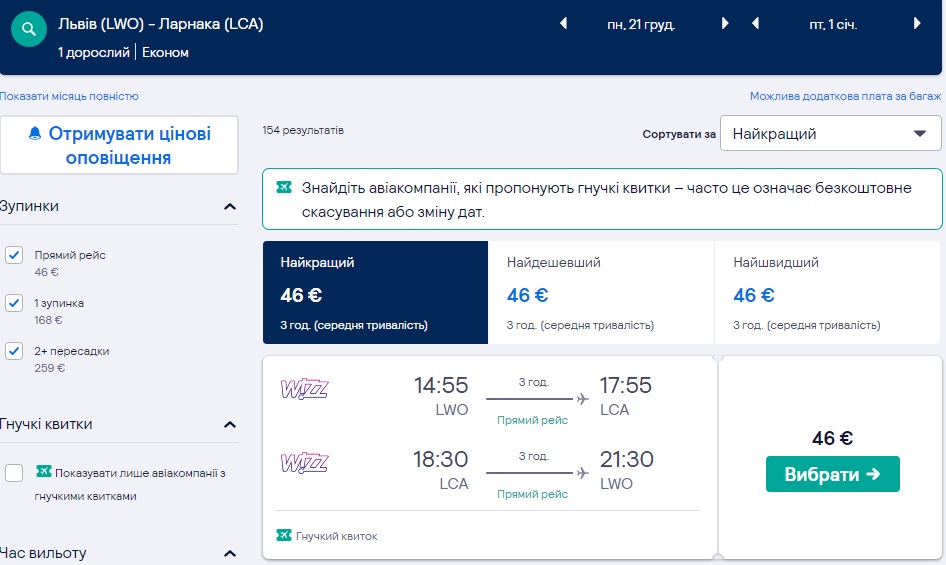Go to next departure date after 21 груд.

pos(725,24)
